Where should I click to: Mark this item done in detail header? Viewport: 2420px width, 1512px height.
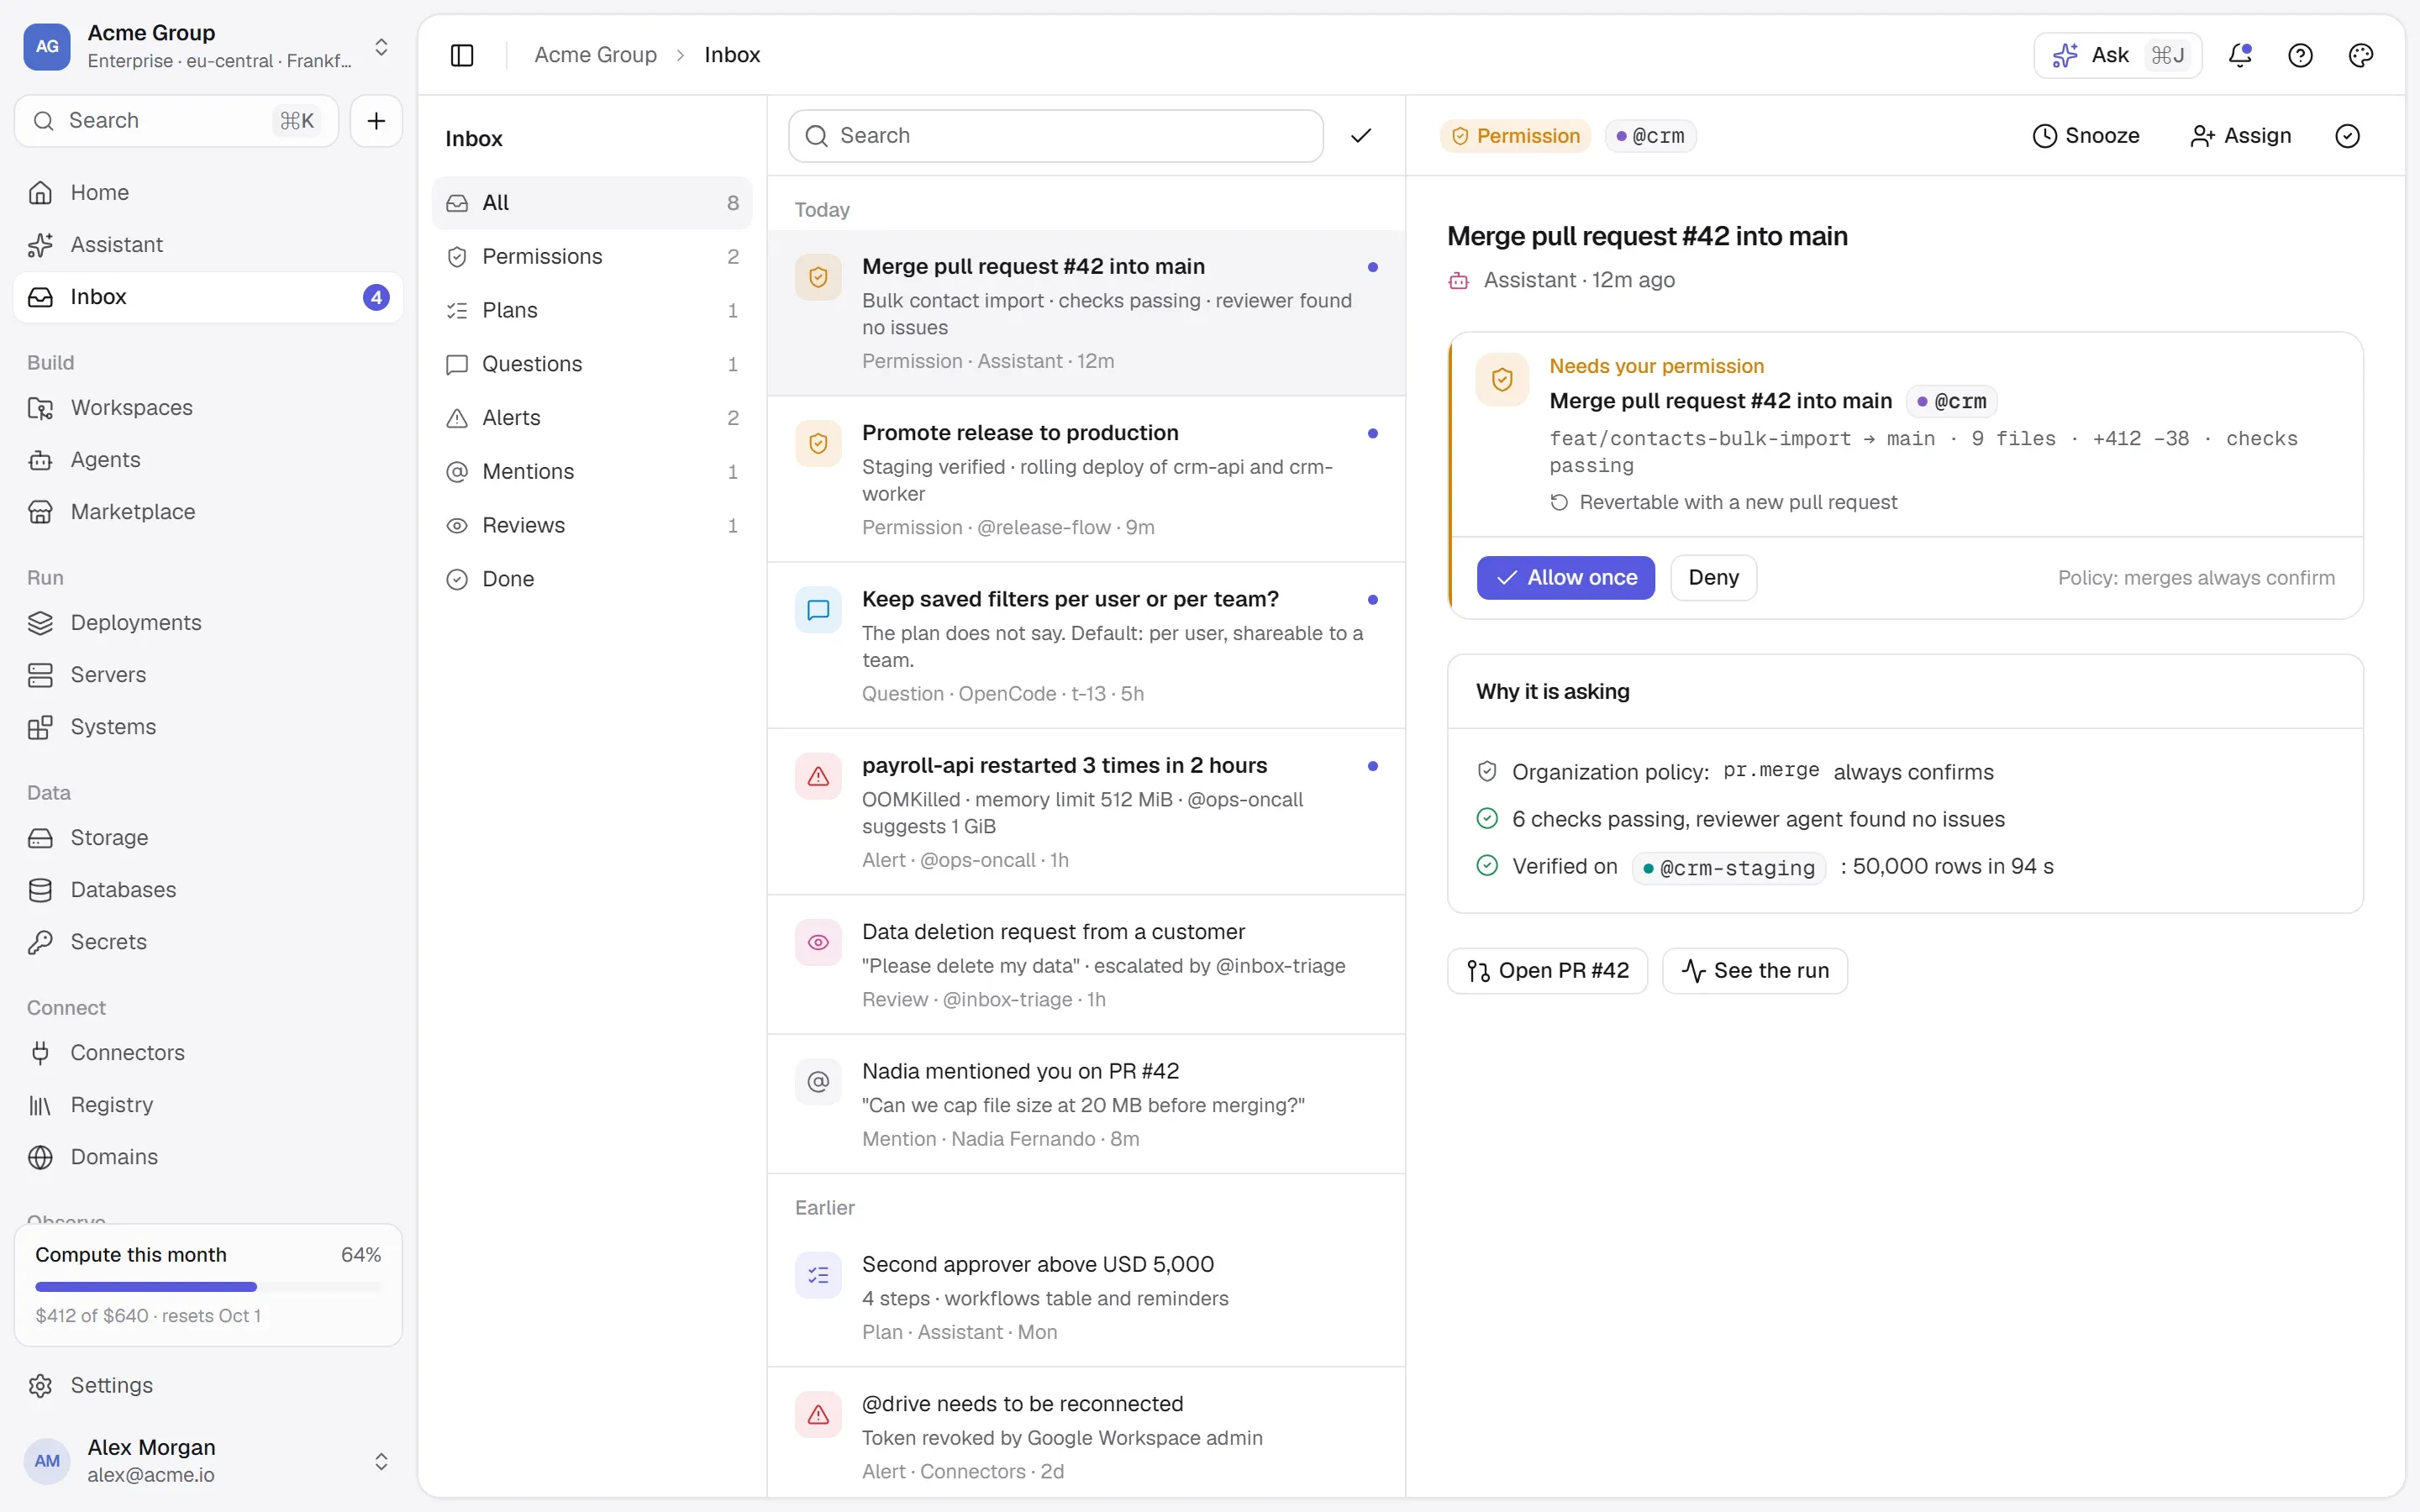coord(2347,136)
